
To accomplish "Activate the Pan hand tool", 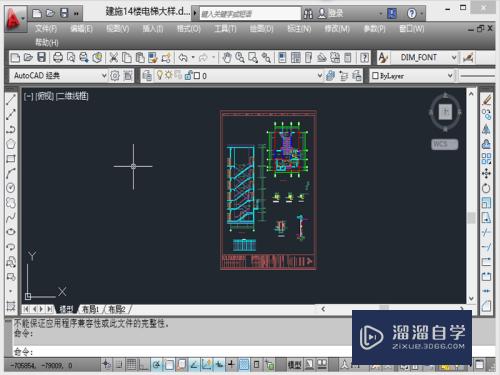I will (227, 58).
